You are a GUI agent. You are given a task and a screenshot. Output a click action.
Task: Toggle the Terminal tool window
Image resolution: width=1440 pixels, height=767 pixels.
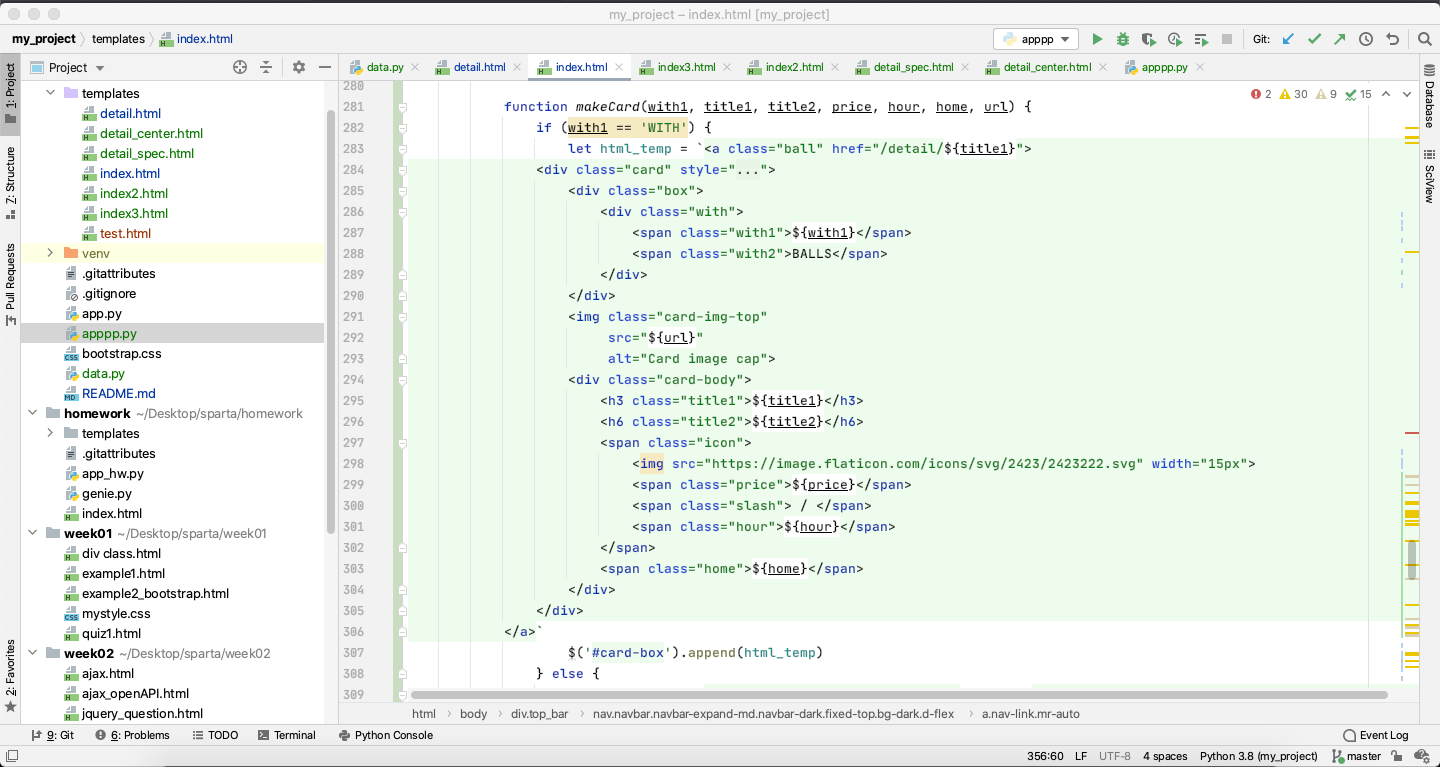[x=286, y=735]
